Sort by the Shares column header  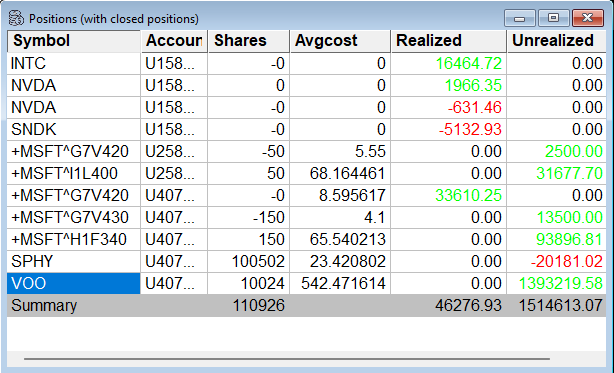249,41
